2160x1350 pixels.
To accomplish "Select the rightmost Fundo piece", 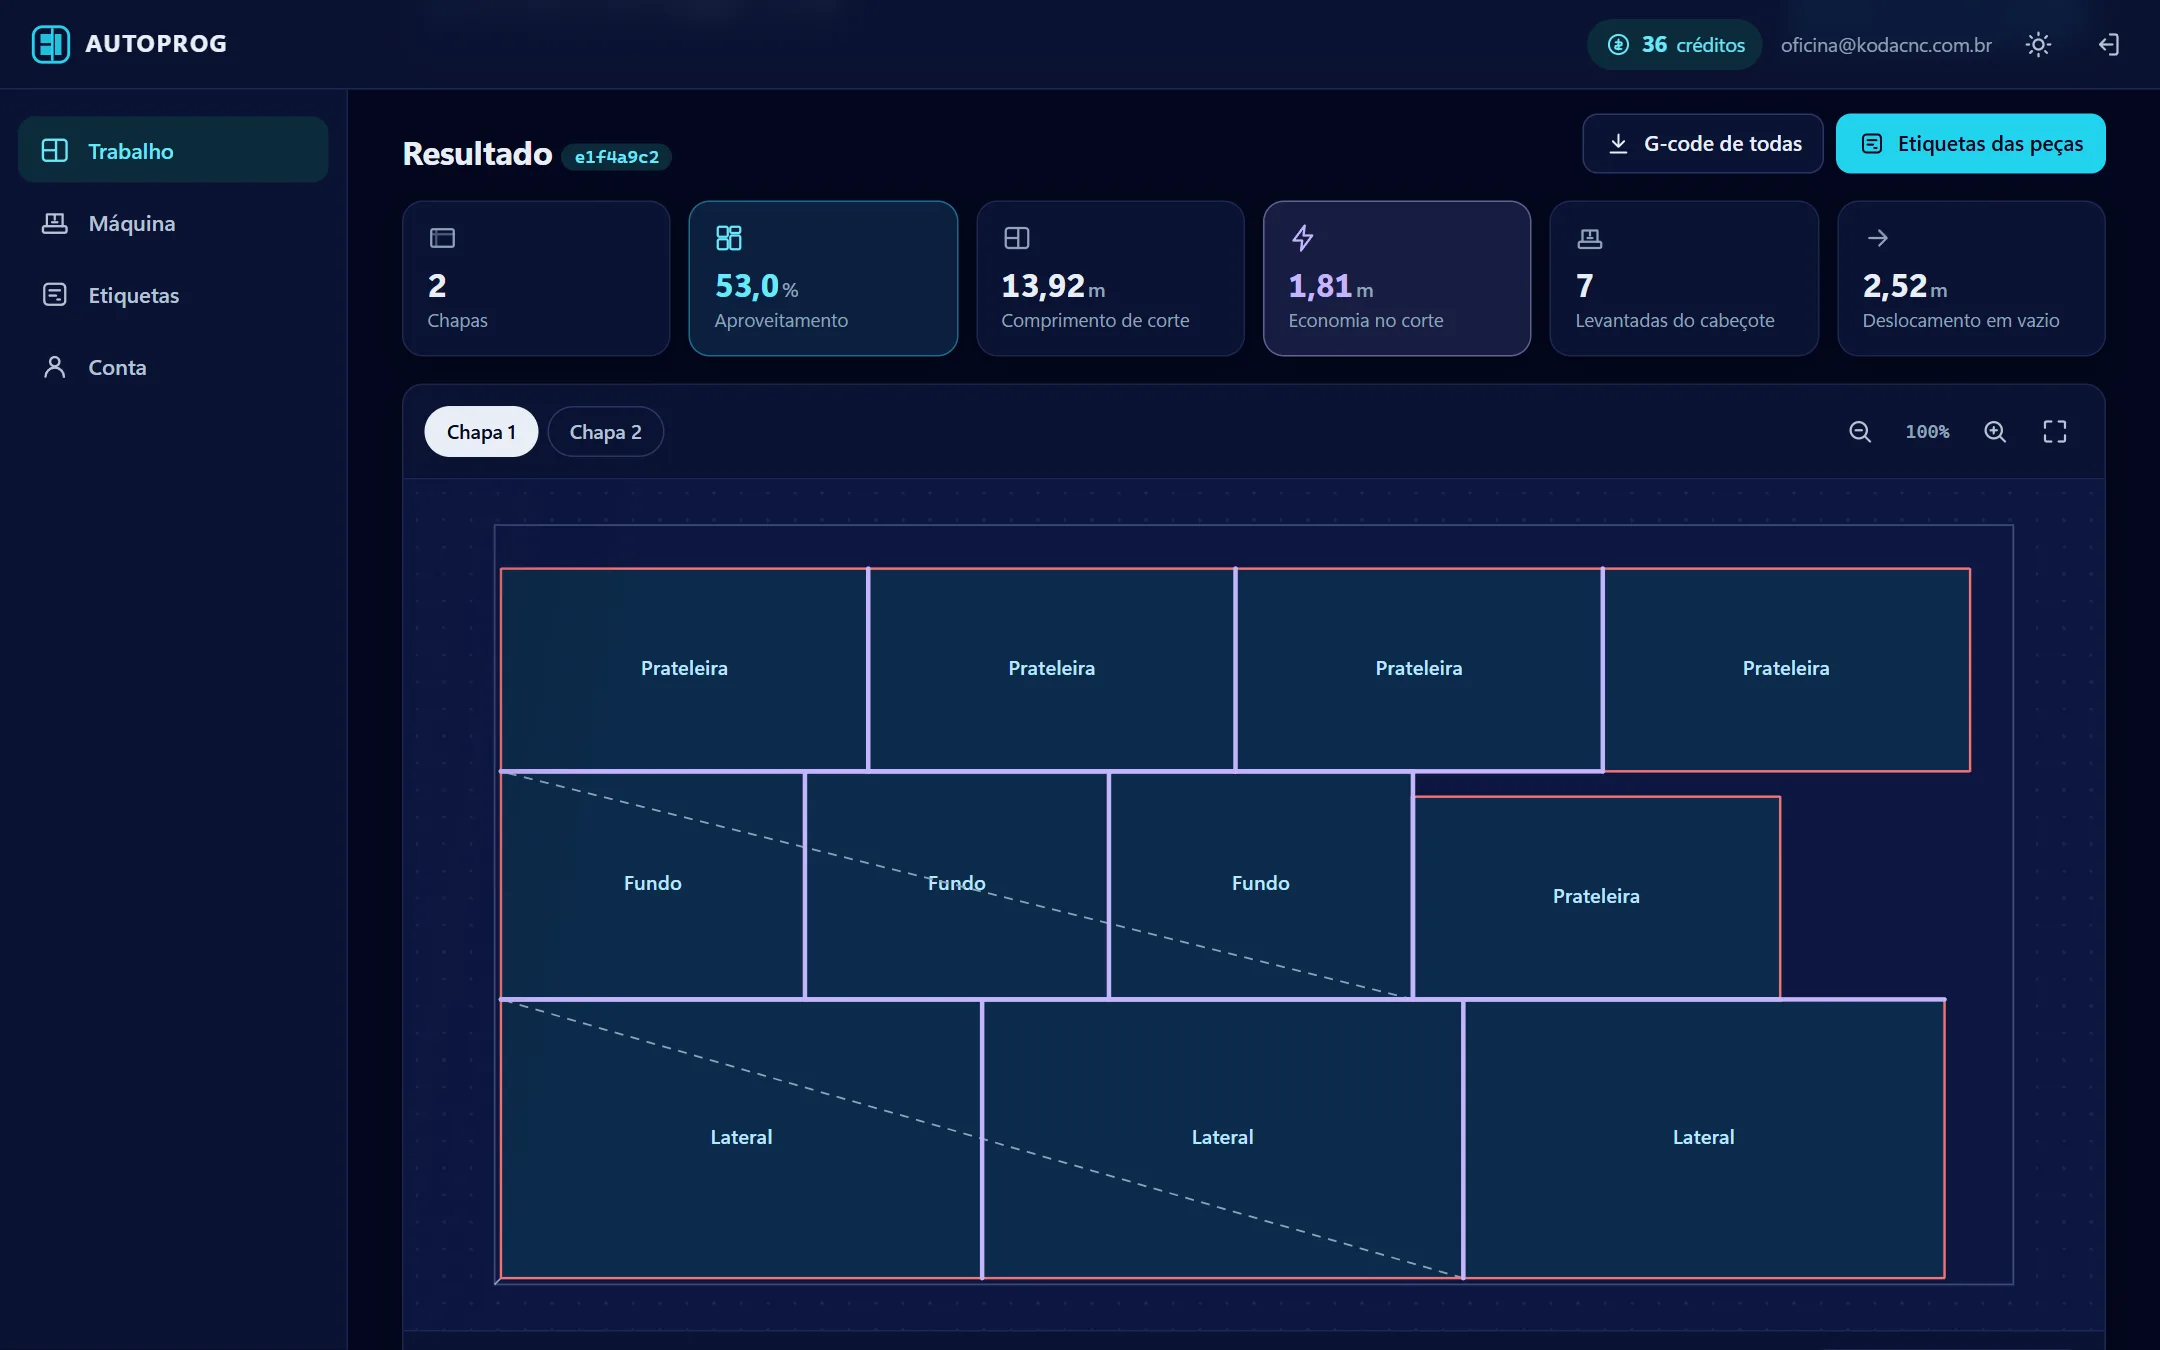I will (x=1260, y=884).
